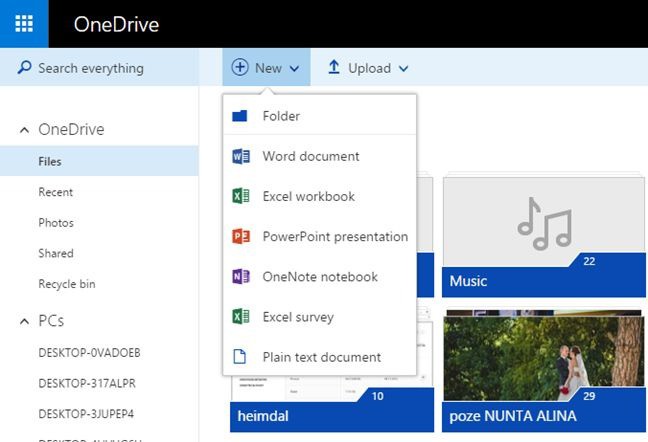Create a new Word document
This screenshot has height=442, width=648.
319,157
